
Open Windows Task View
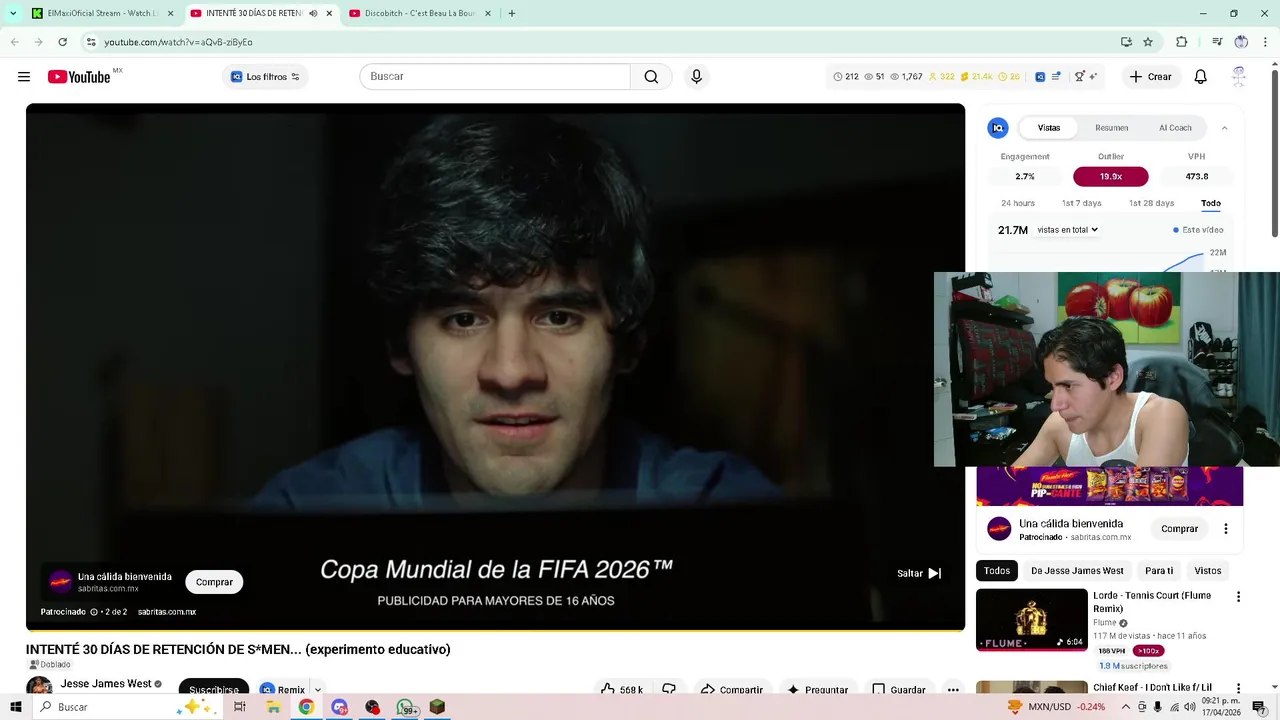(x=240, y=707)
